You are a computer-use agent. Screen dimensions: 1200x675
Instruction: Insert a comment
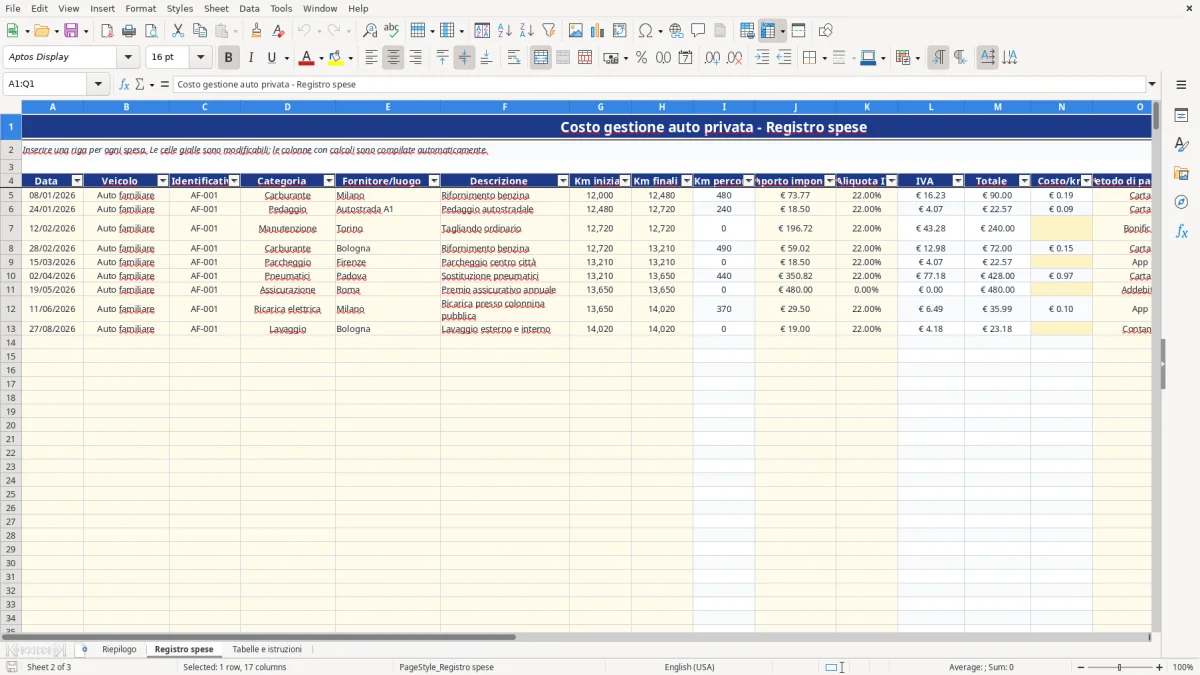[698, 31]
